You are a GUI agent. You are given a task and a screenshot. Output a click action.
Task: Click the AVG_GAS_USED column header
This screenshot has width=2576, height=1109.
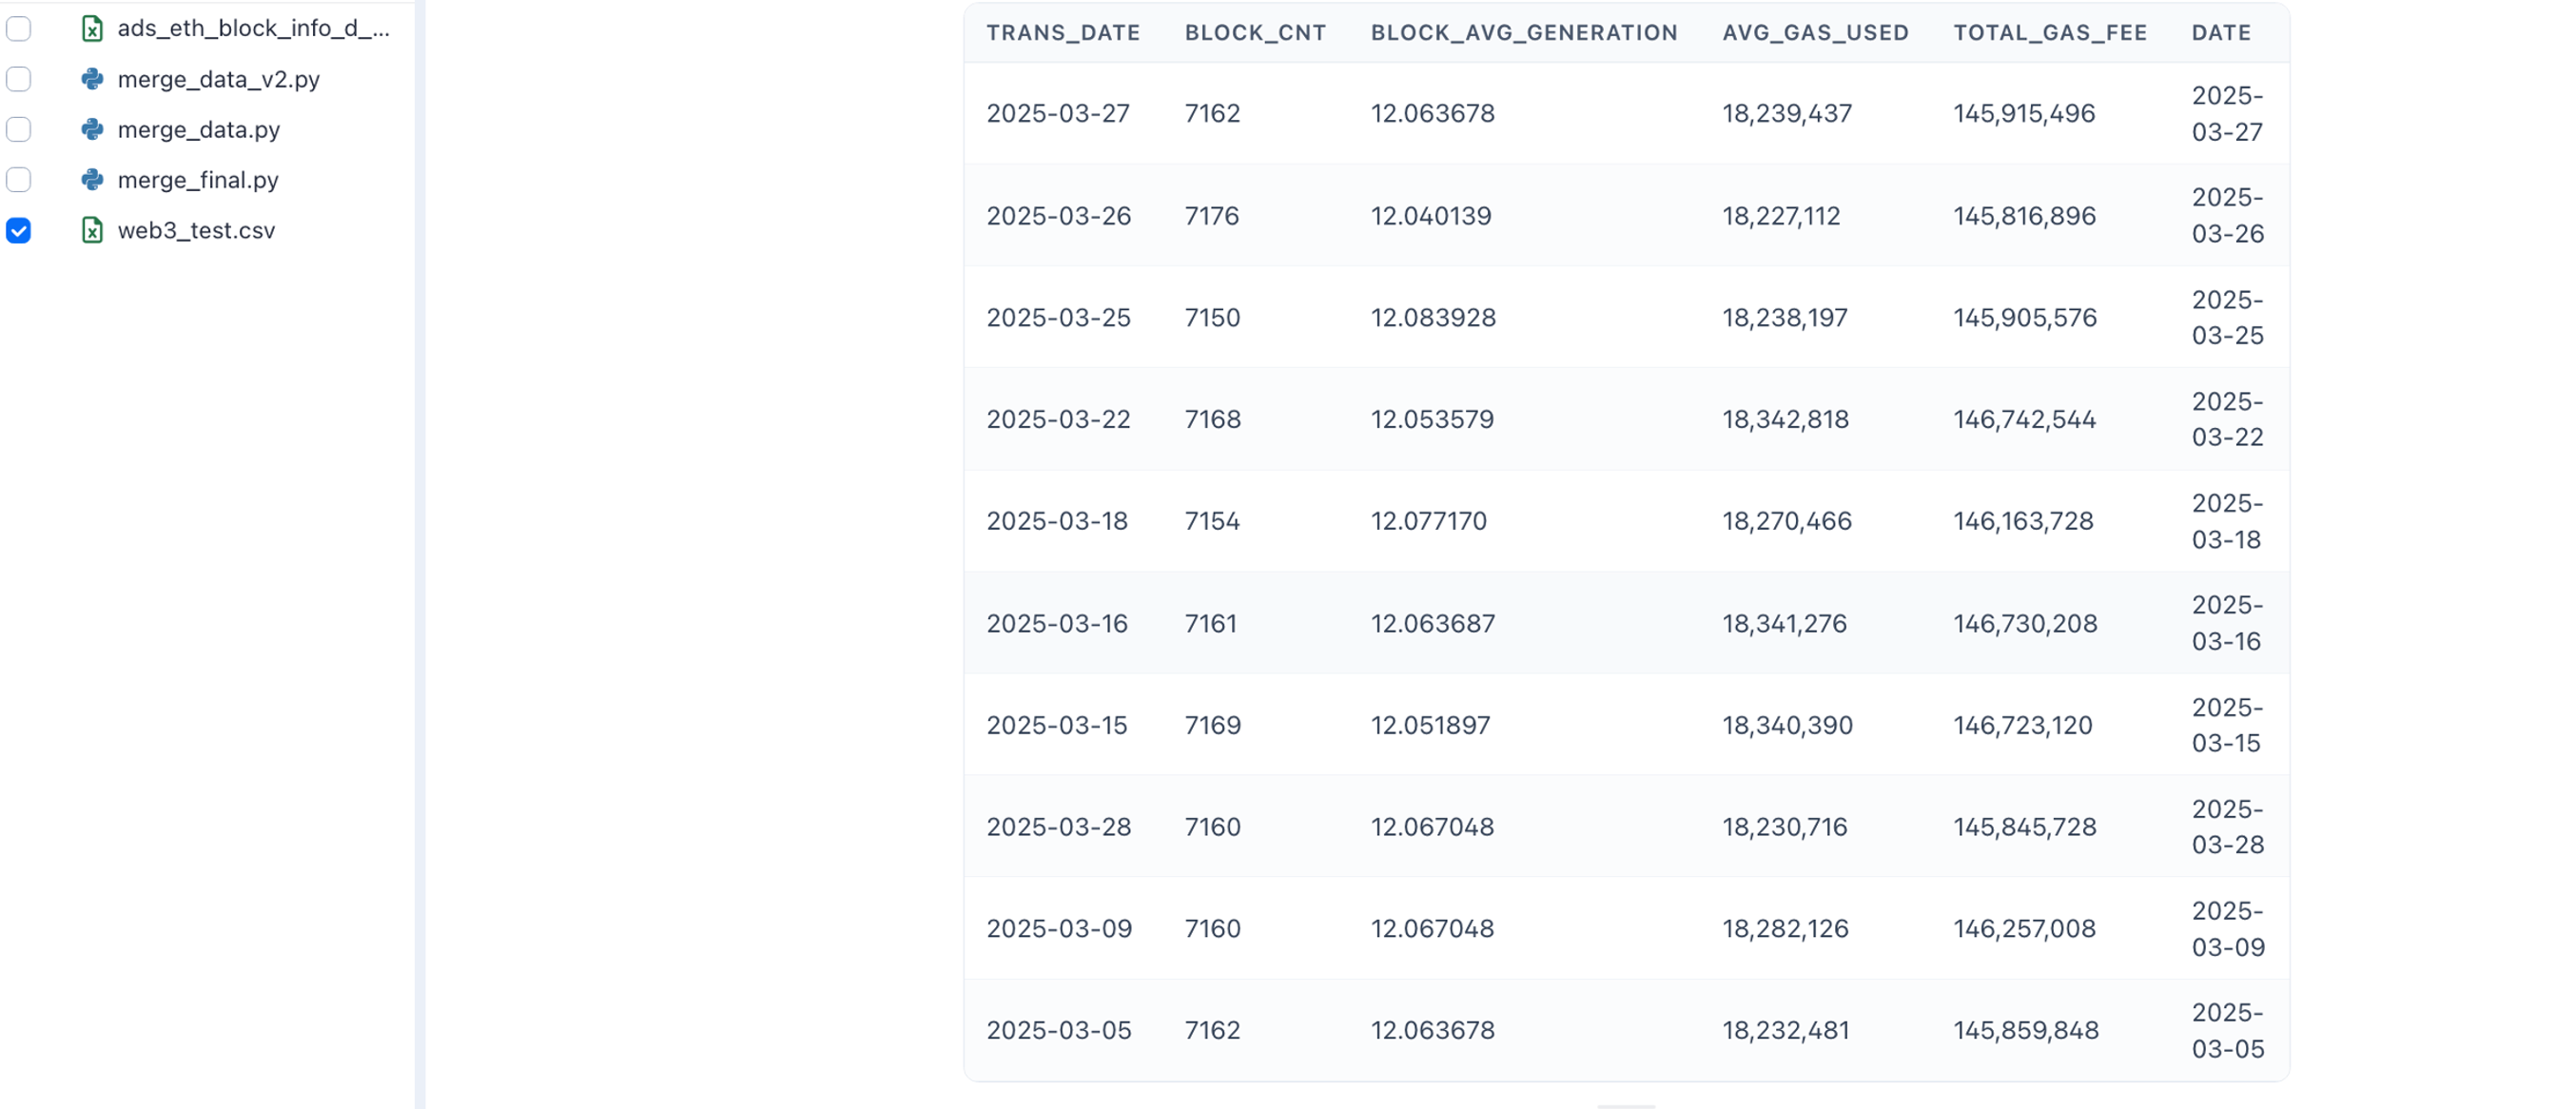coord(1815,33)
